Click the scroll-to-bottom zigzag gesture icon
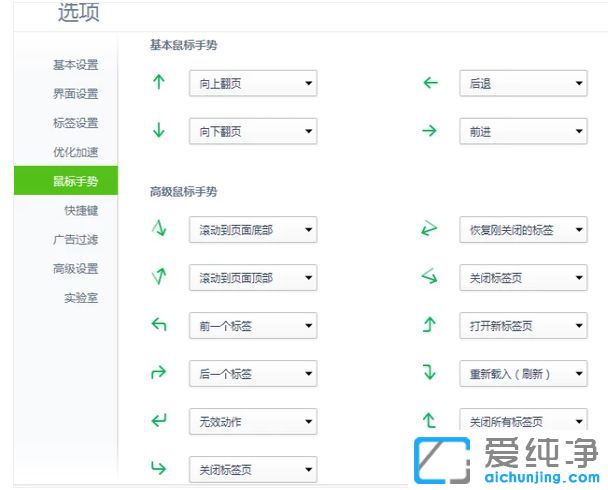 pos(158,230)
